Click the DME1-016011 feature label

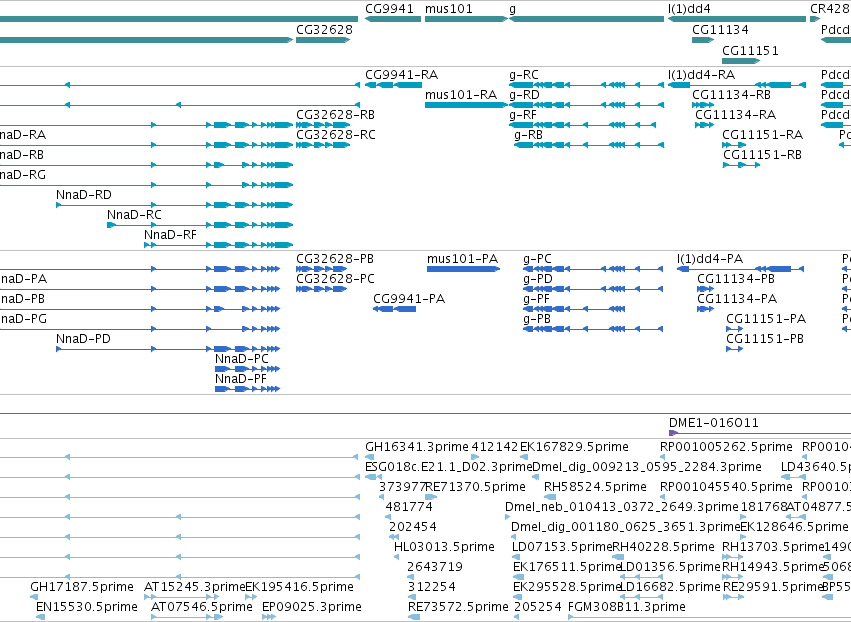713,423
